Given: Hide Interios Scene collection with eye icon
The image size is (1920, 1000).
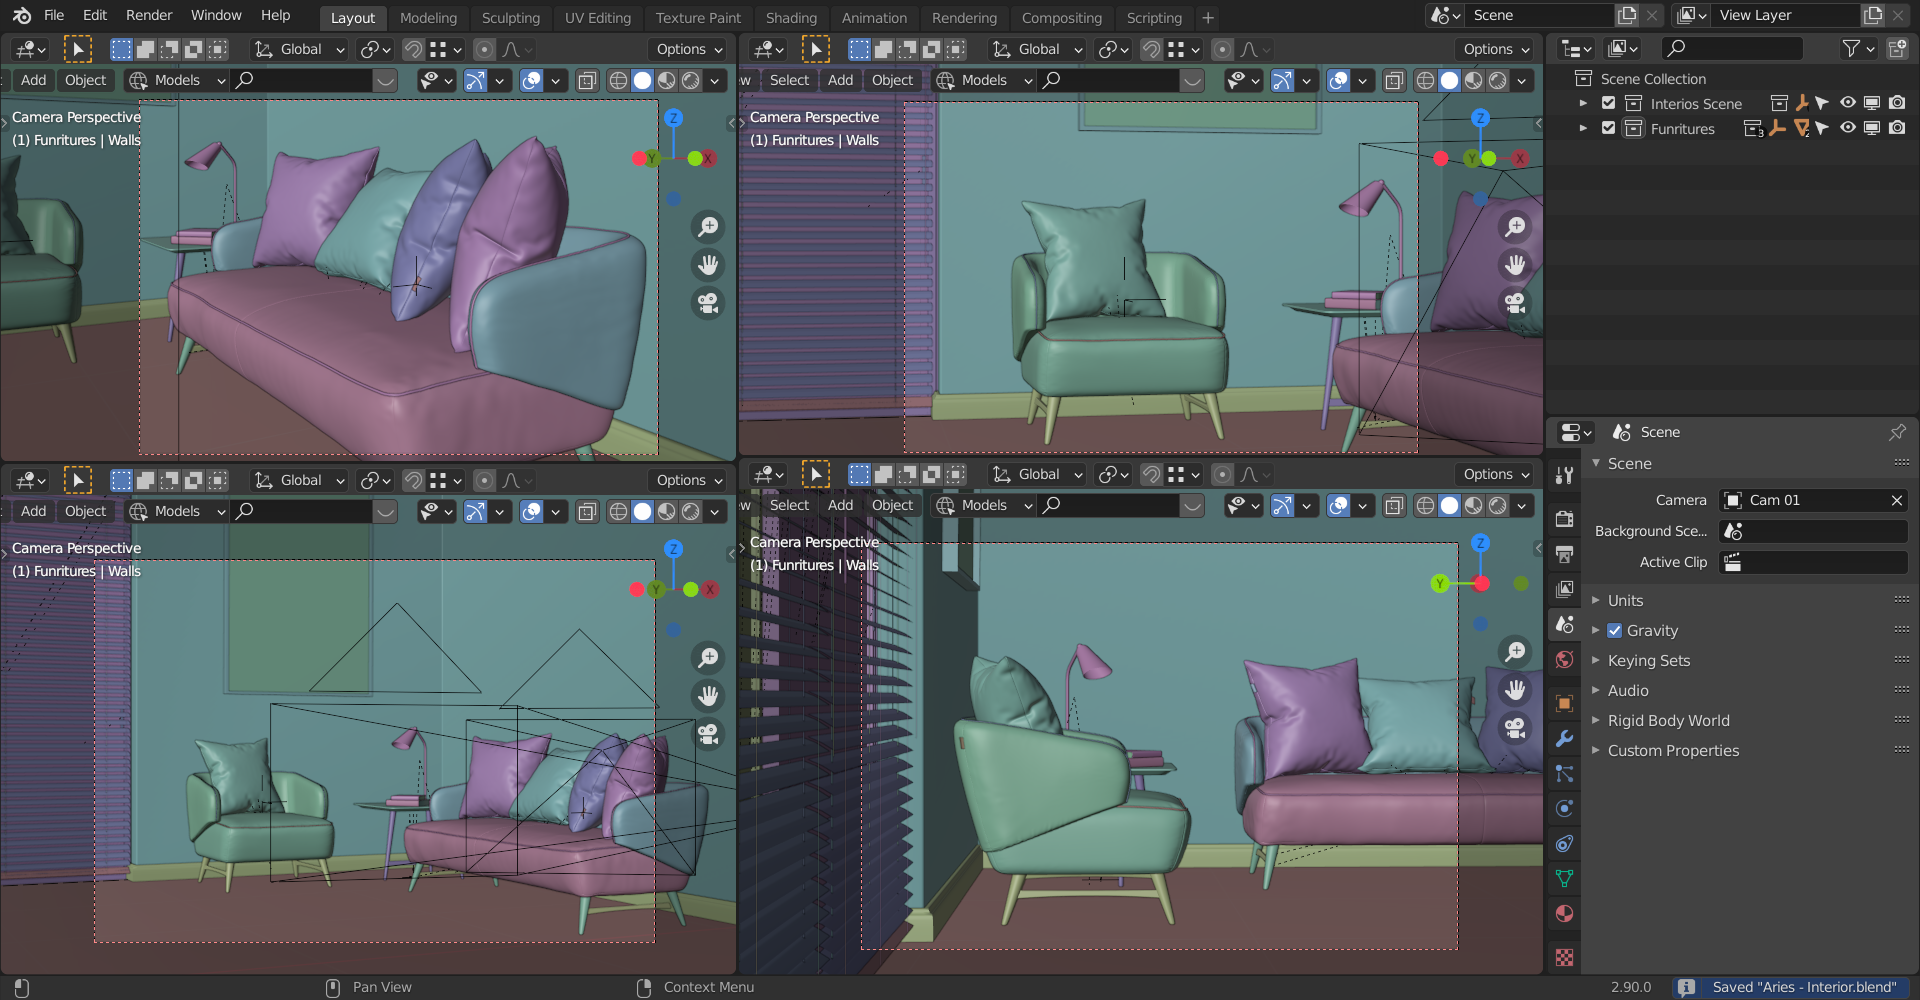Looking at the screenshot, I should coord(1848,103).
